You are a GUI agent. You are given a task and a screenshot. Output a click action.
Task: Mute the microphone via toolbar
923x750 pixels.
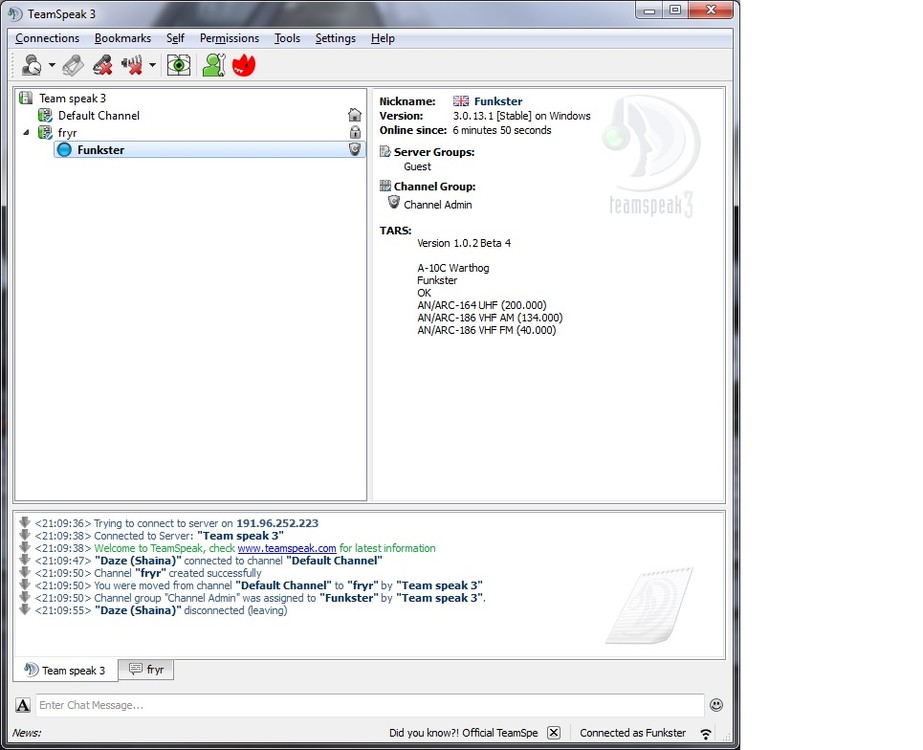102,64
